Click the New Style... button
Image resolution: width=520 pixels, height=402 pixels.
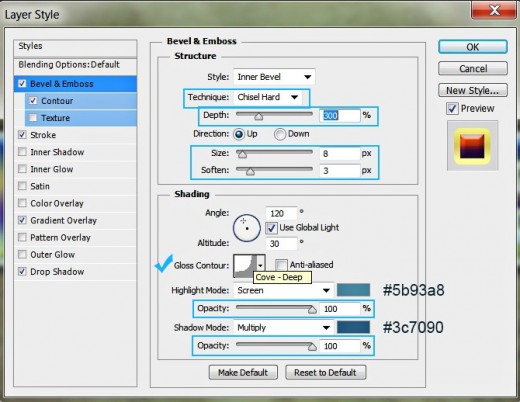pos(473,90)
